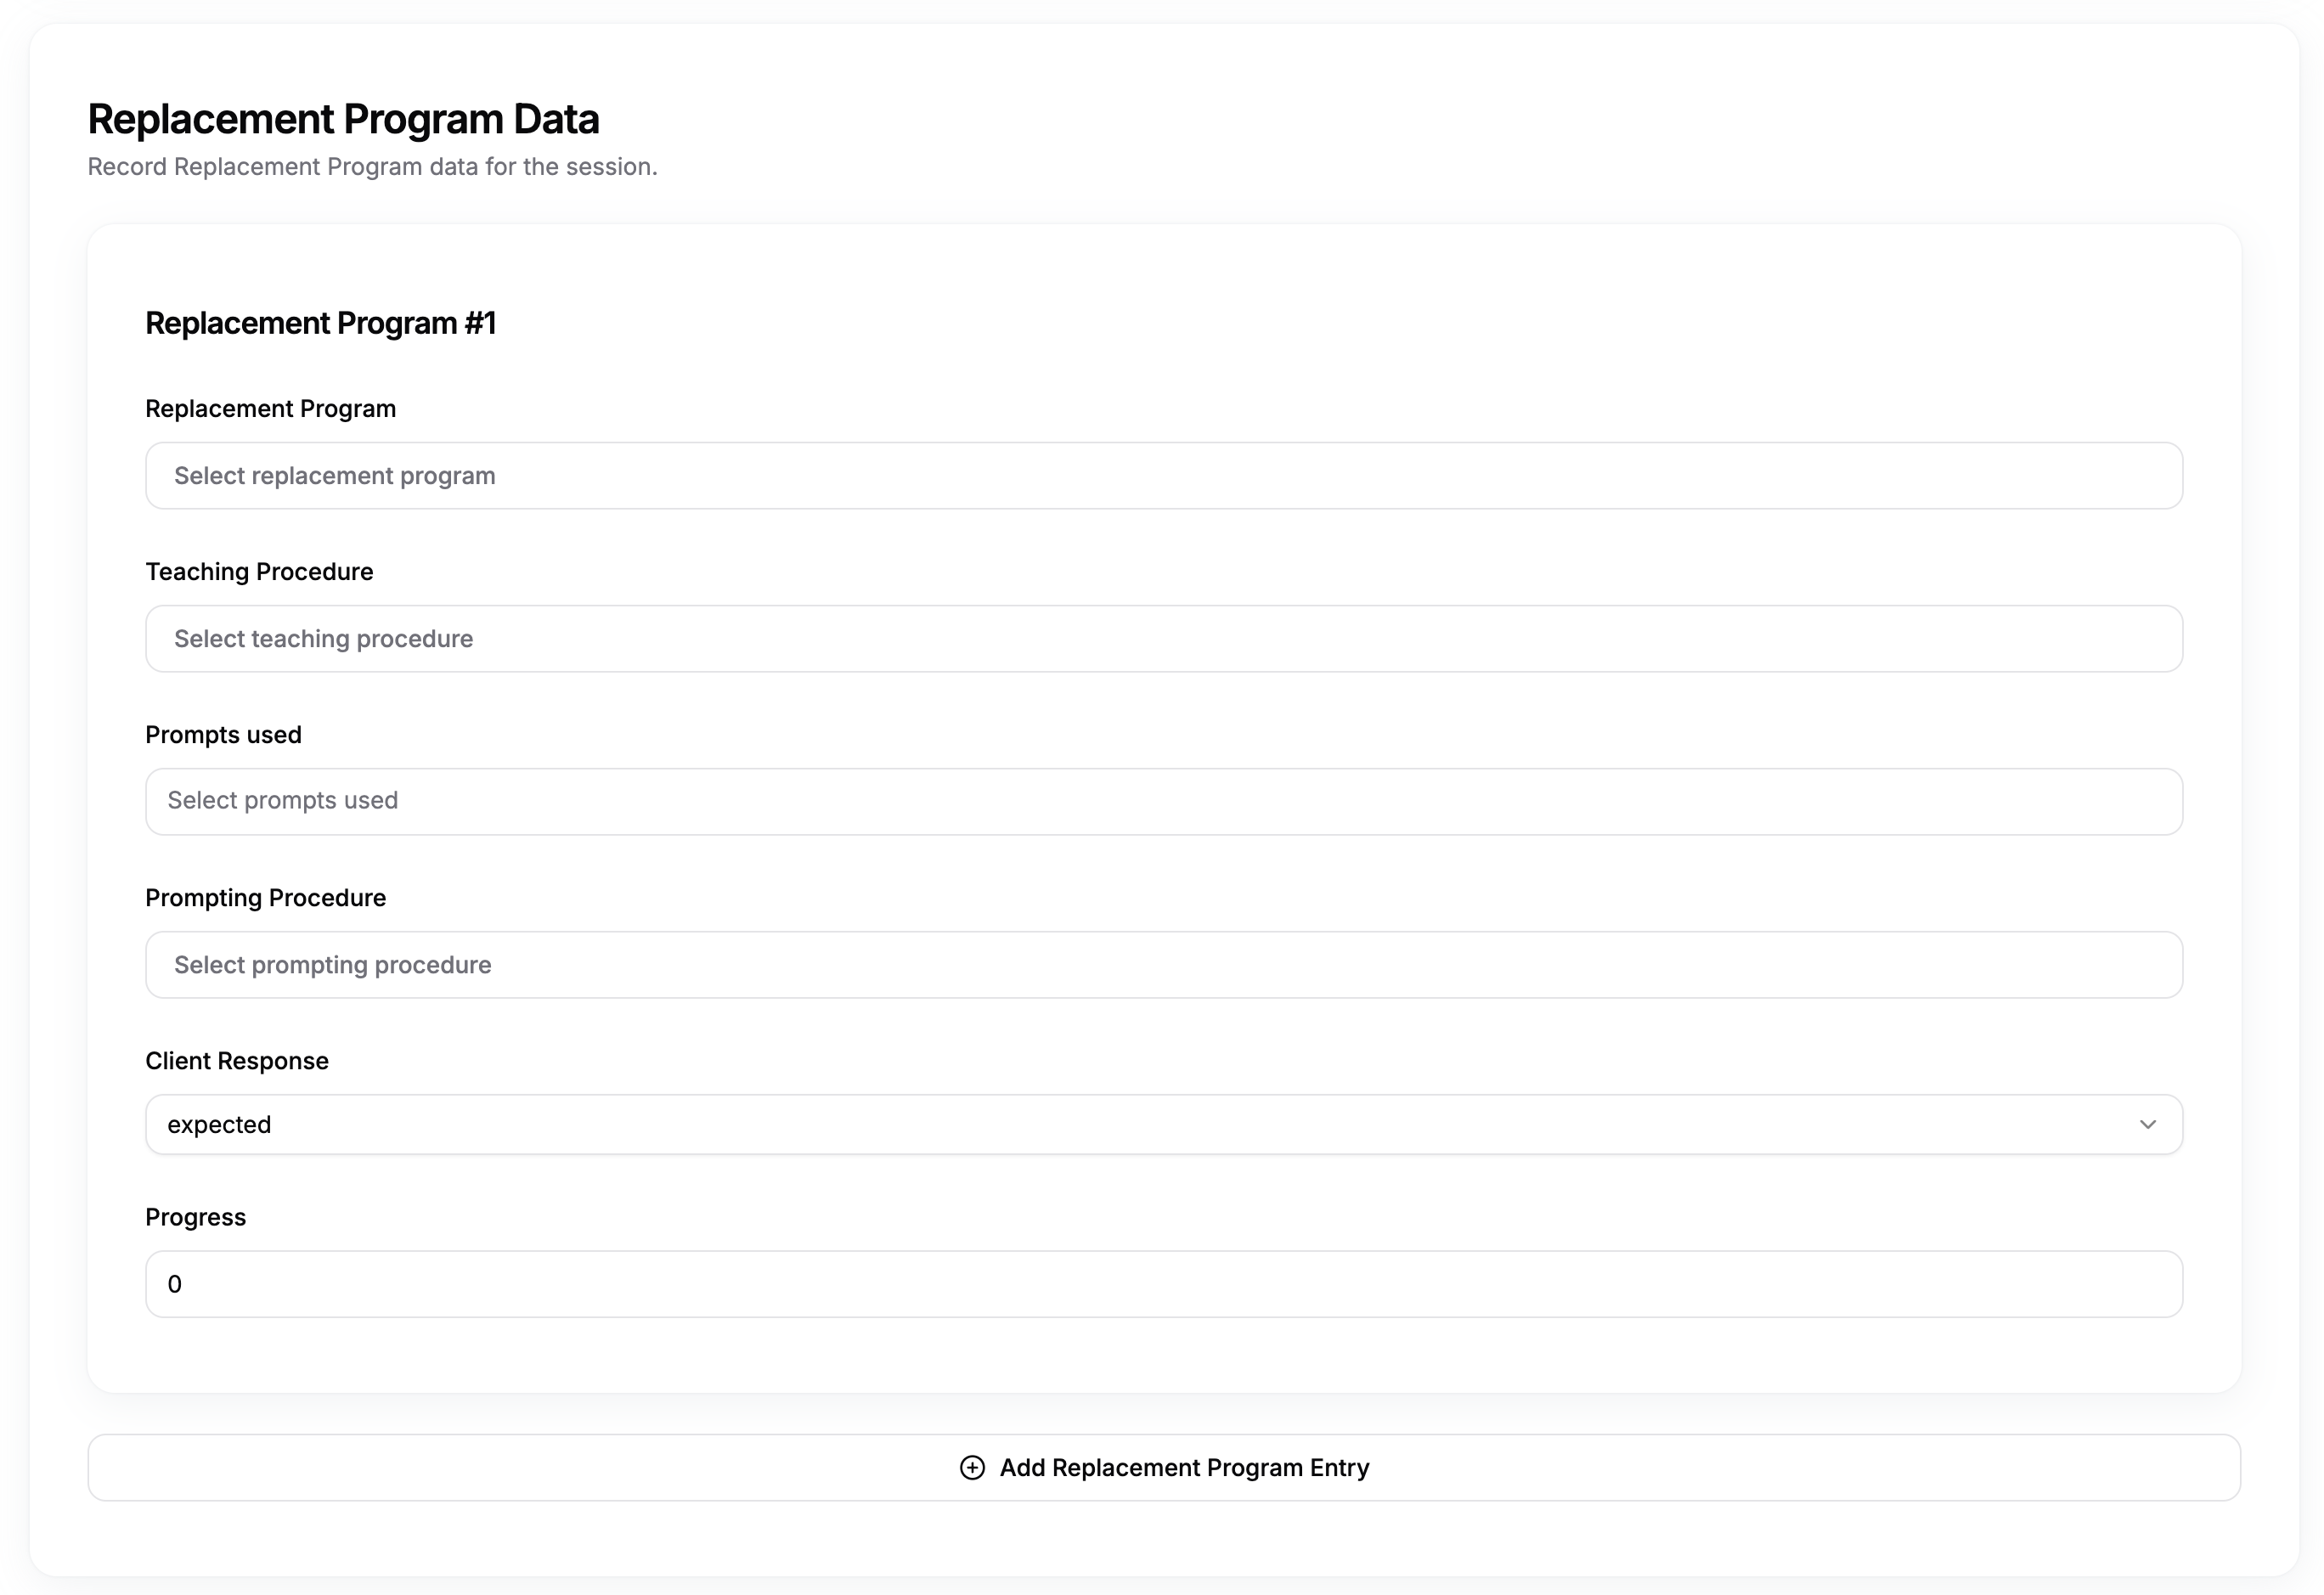The height and width of the screenshot is (1595, 2324).
Task: Click the value 0 in the Progress field
Action: click(x=176, y=1283)
